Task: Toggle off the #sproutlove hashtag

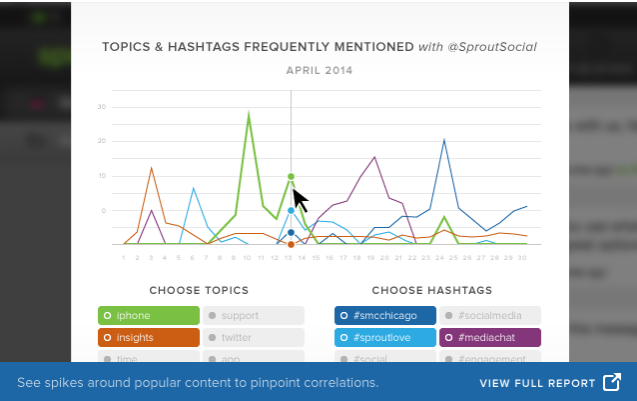Action: click(385, 337)
